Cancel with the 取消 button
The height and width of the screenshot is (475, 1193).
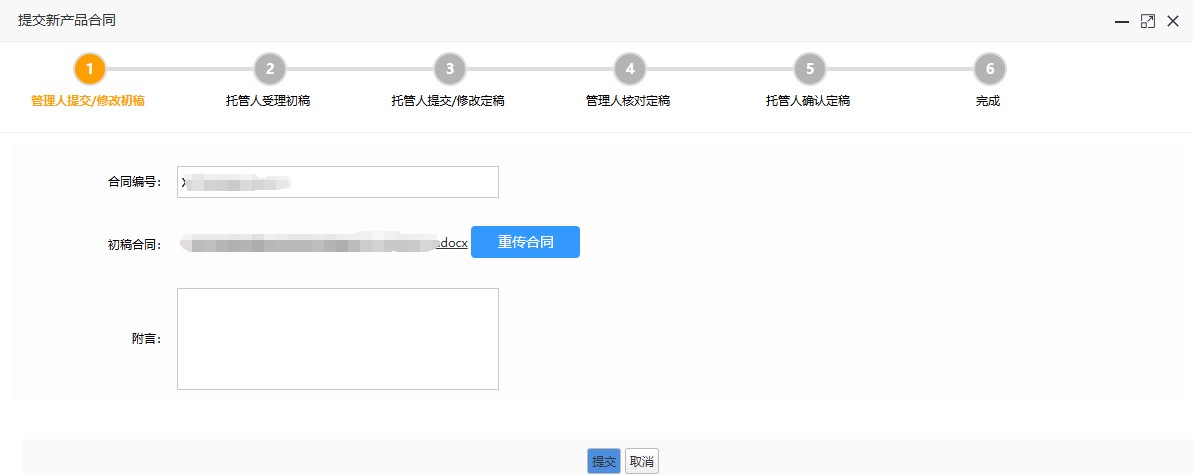click(x=642, y=461)
